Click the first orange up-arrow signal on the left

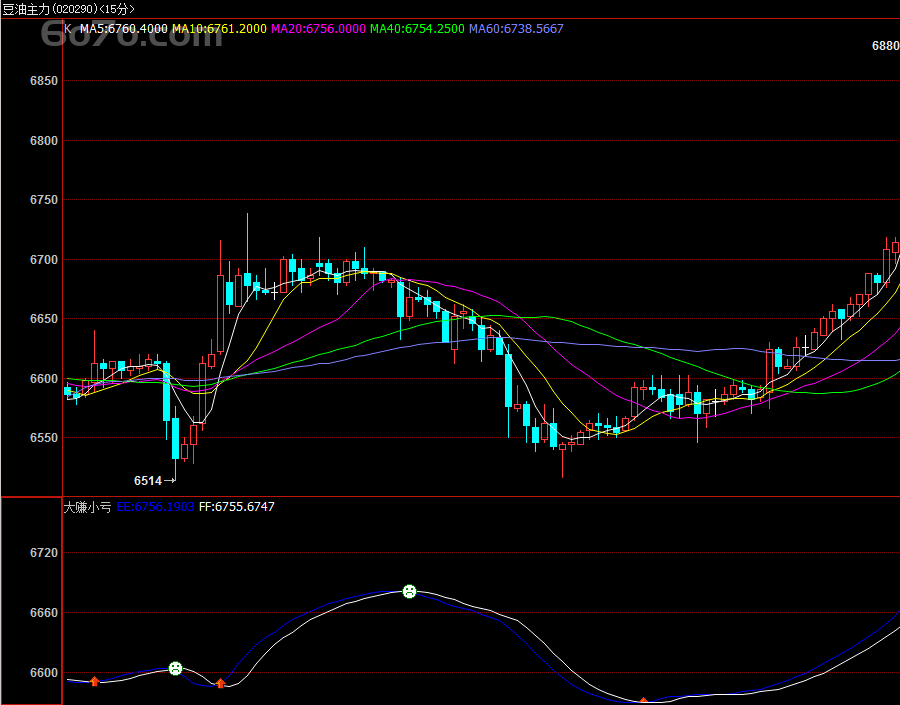pos(95,681)
